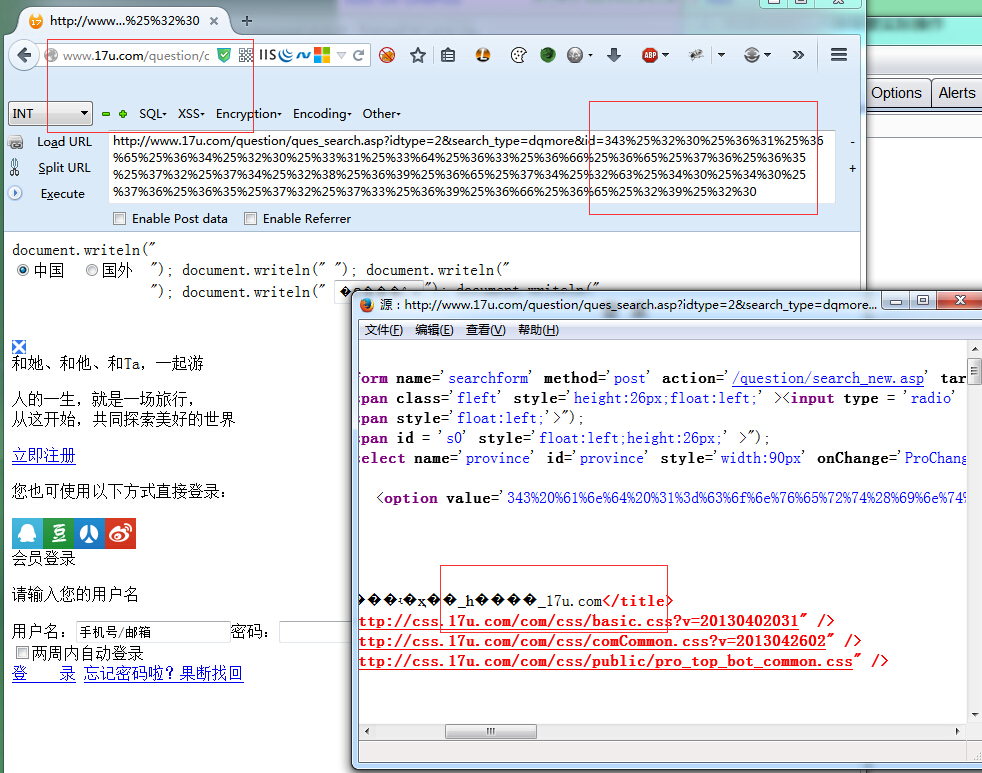Click the Execute button
The width and height of the screenshot is (982, 773).
[63, 194]
